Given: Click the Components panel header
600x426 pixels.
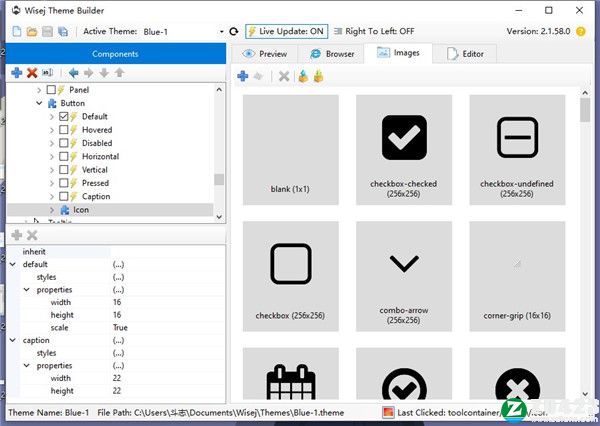Looking at the screenshot, I should click(x=116, y=54).
